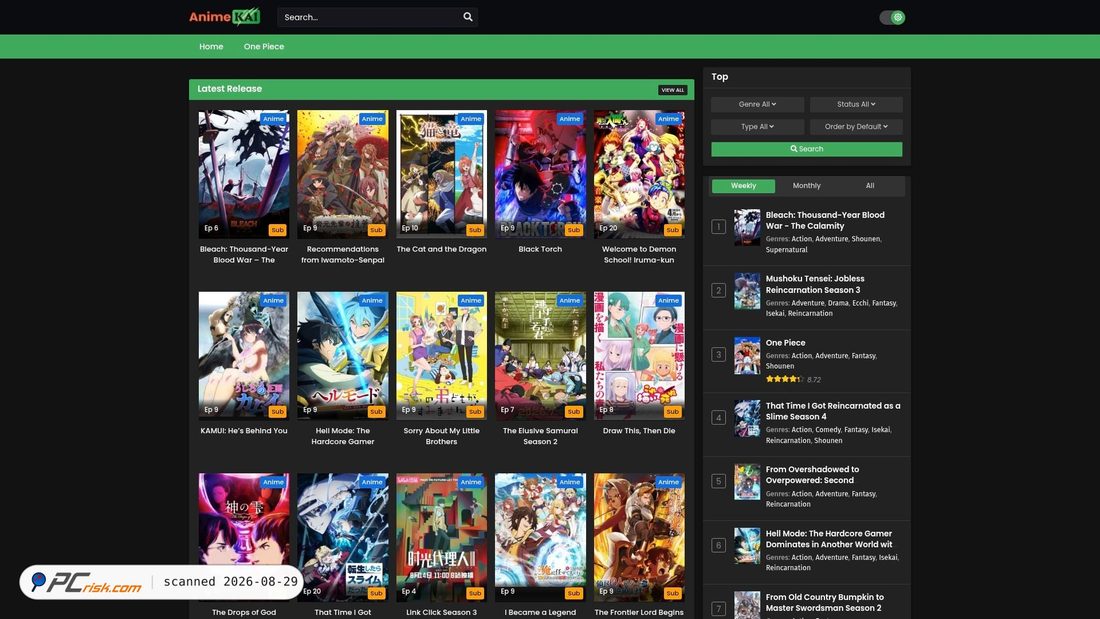This screenshot has height=619, width=1100.
Task: Click KAMUI: He's Behind You title
Action: [243, 431]
